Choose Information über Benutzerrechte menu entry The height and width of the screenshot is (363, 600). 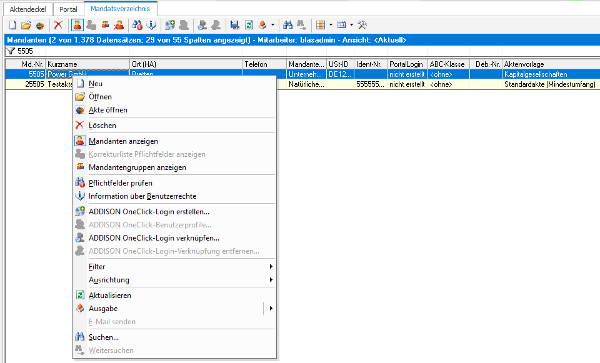(x=174, y=196)
